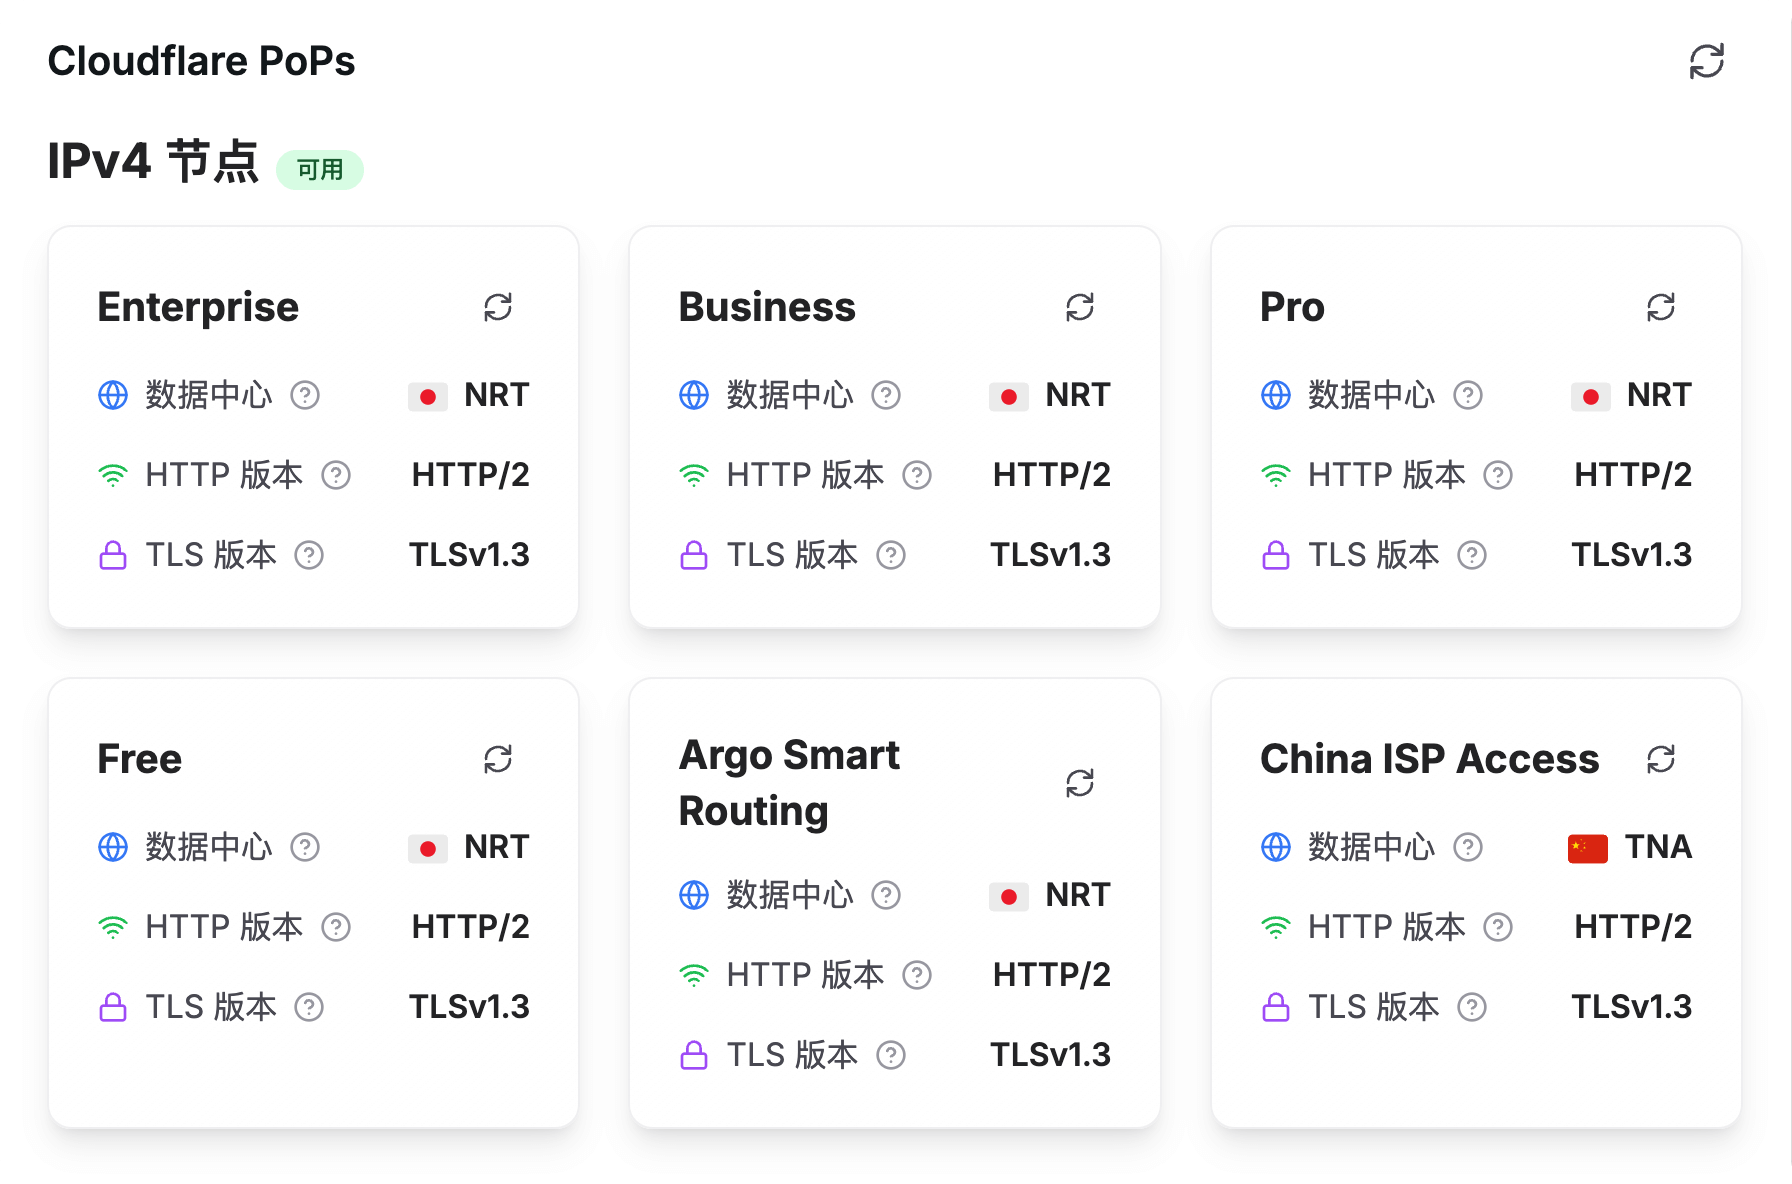Click the global refresh icon beside Cloudflare PoPs
This screenshot has height=1184, width=1792.
1706,61
